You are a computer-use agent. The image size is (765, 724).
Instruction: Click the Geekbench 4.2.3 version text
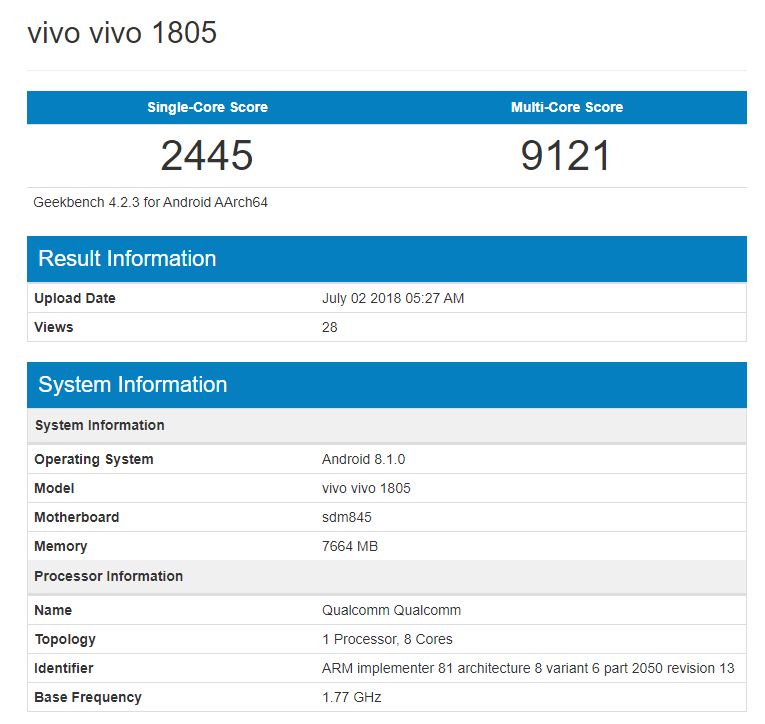pyautogui.click(x=150, y=202)
